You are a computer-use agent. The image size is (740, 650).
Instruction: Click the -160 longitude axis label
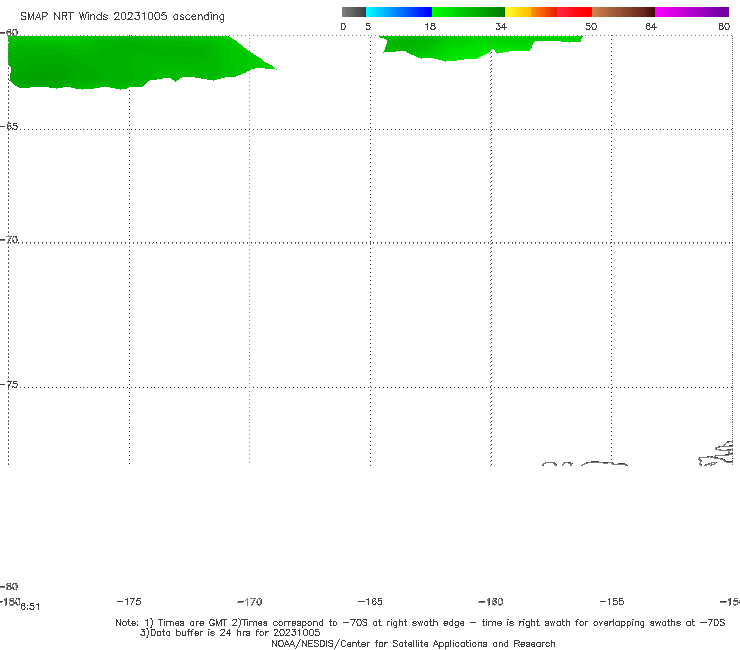[x=491, y=601]
